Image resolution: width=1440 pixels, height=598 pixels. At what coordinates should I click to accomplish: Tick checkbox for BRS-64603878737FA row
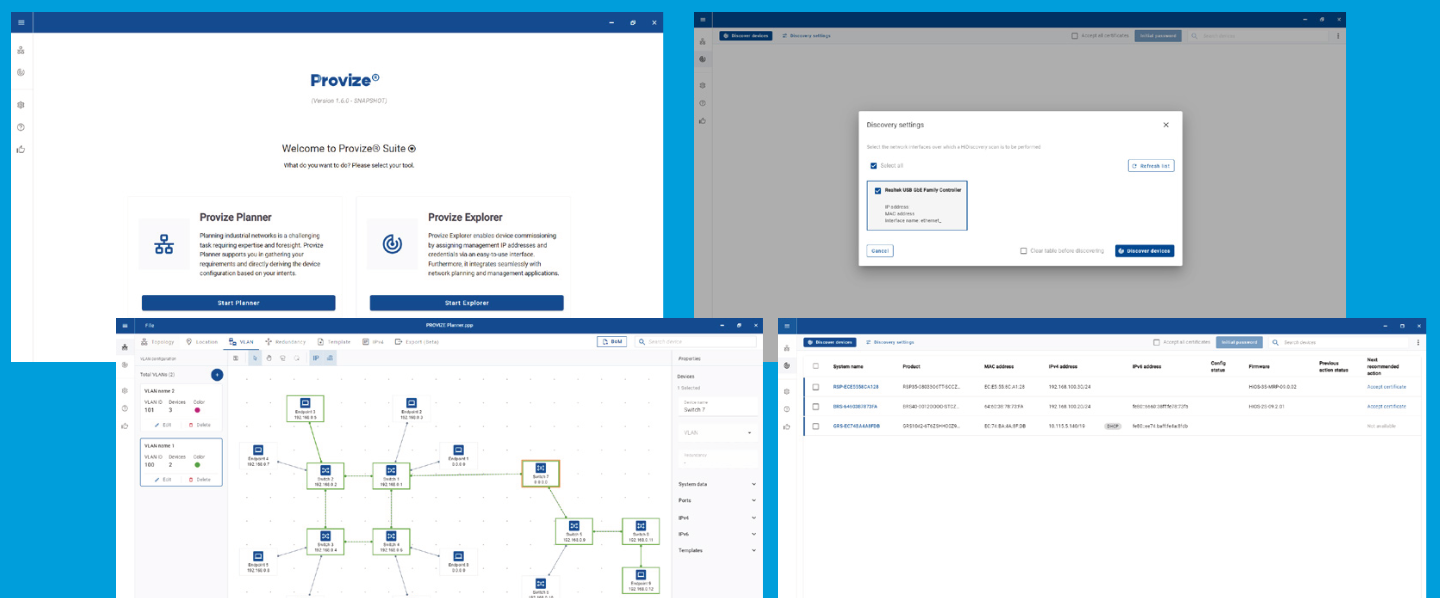point(816,406)
